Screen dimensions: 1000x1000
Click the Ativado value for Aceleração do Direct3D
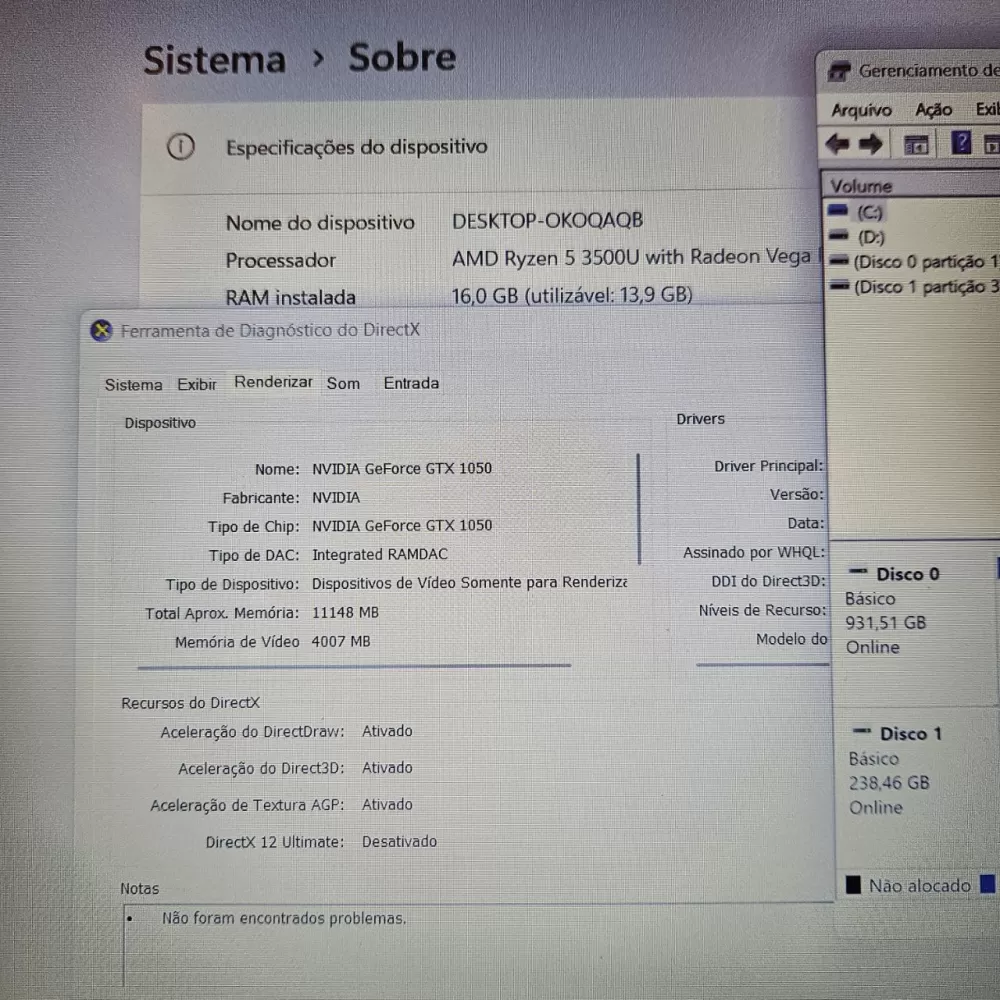tap(387, 768)
